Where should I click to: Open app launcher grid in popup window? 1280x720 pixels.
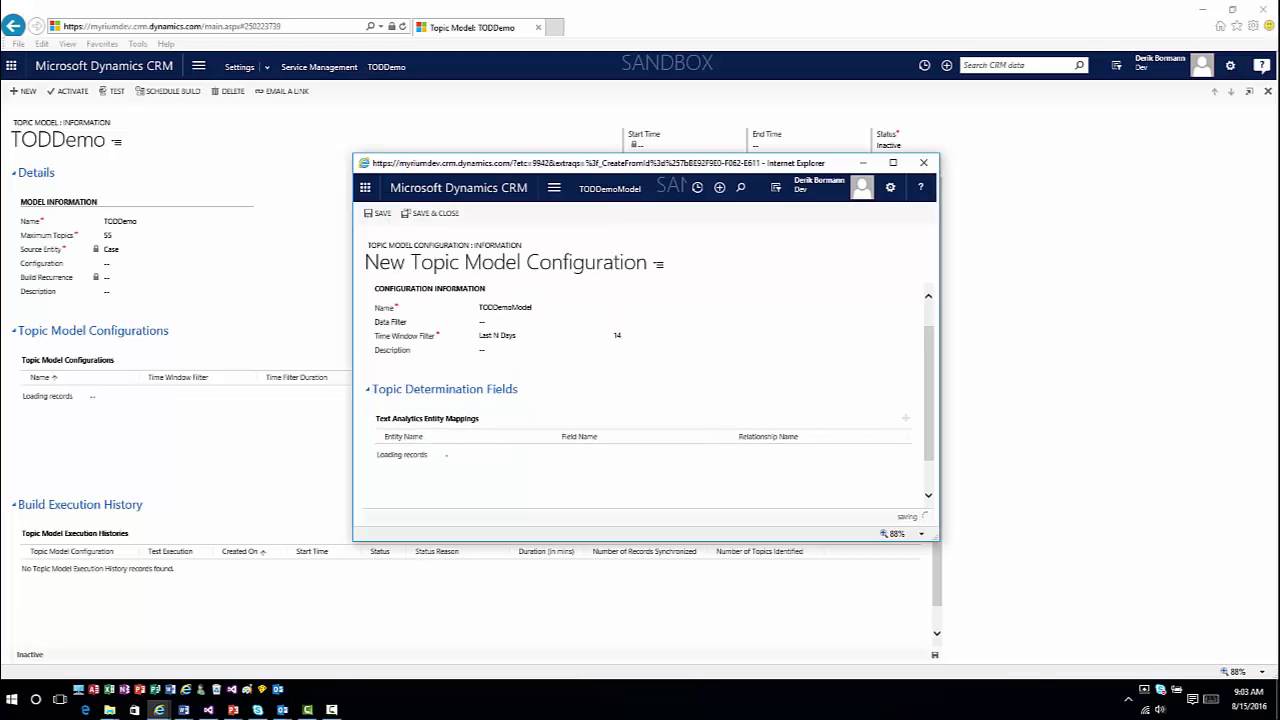point(365,187)
